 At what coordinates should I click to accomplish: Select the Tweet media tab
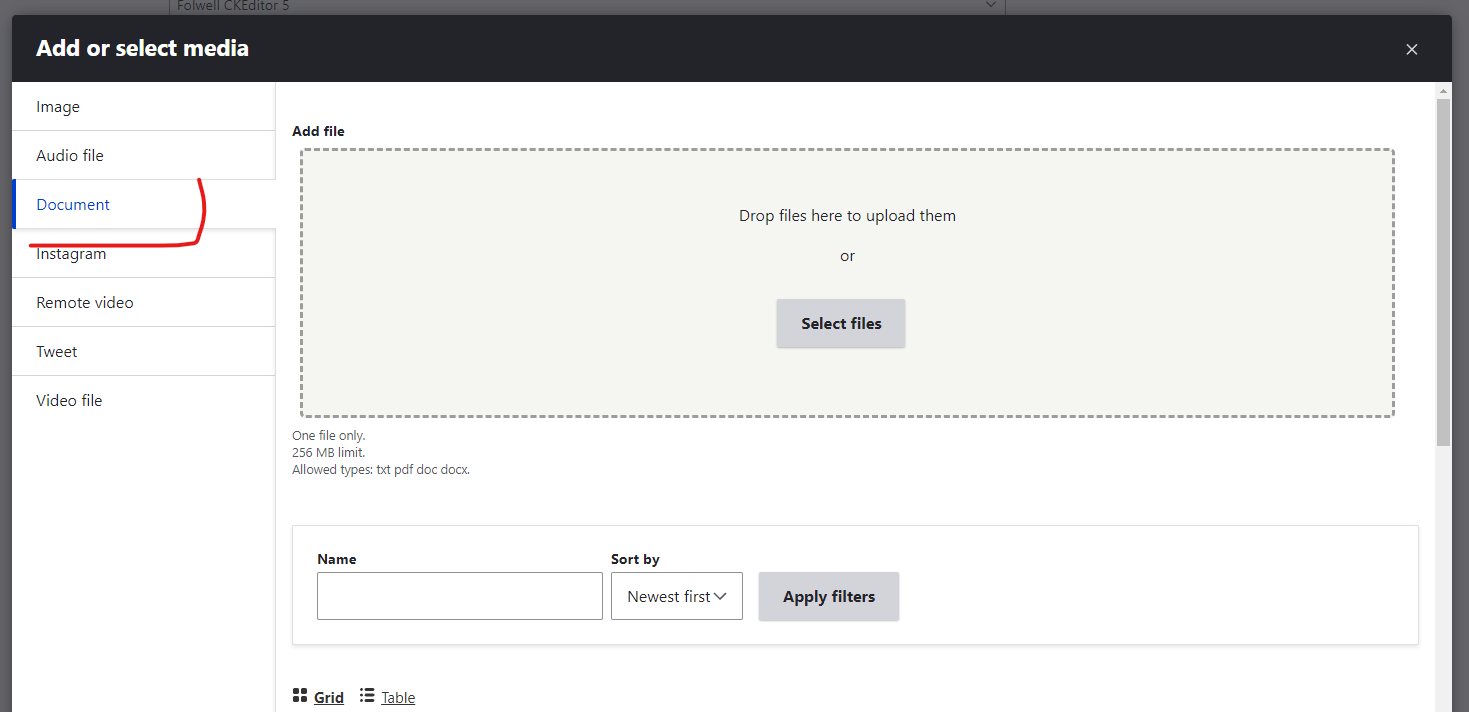(x=57, y=352)
